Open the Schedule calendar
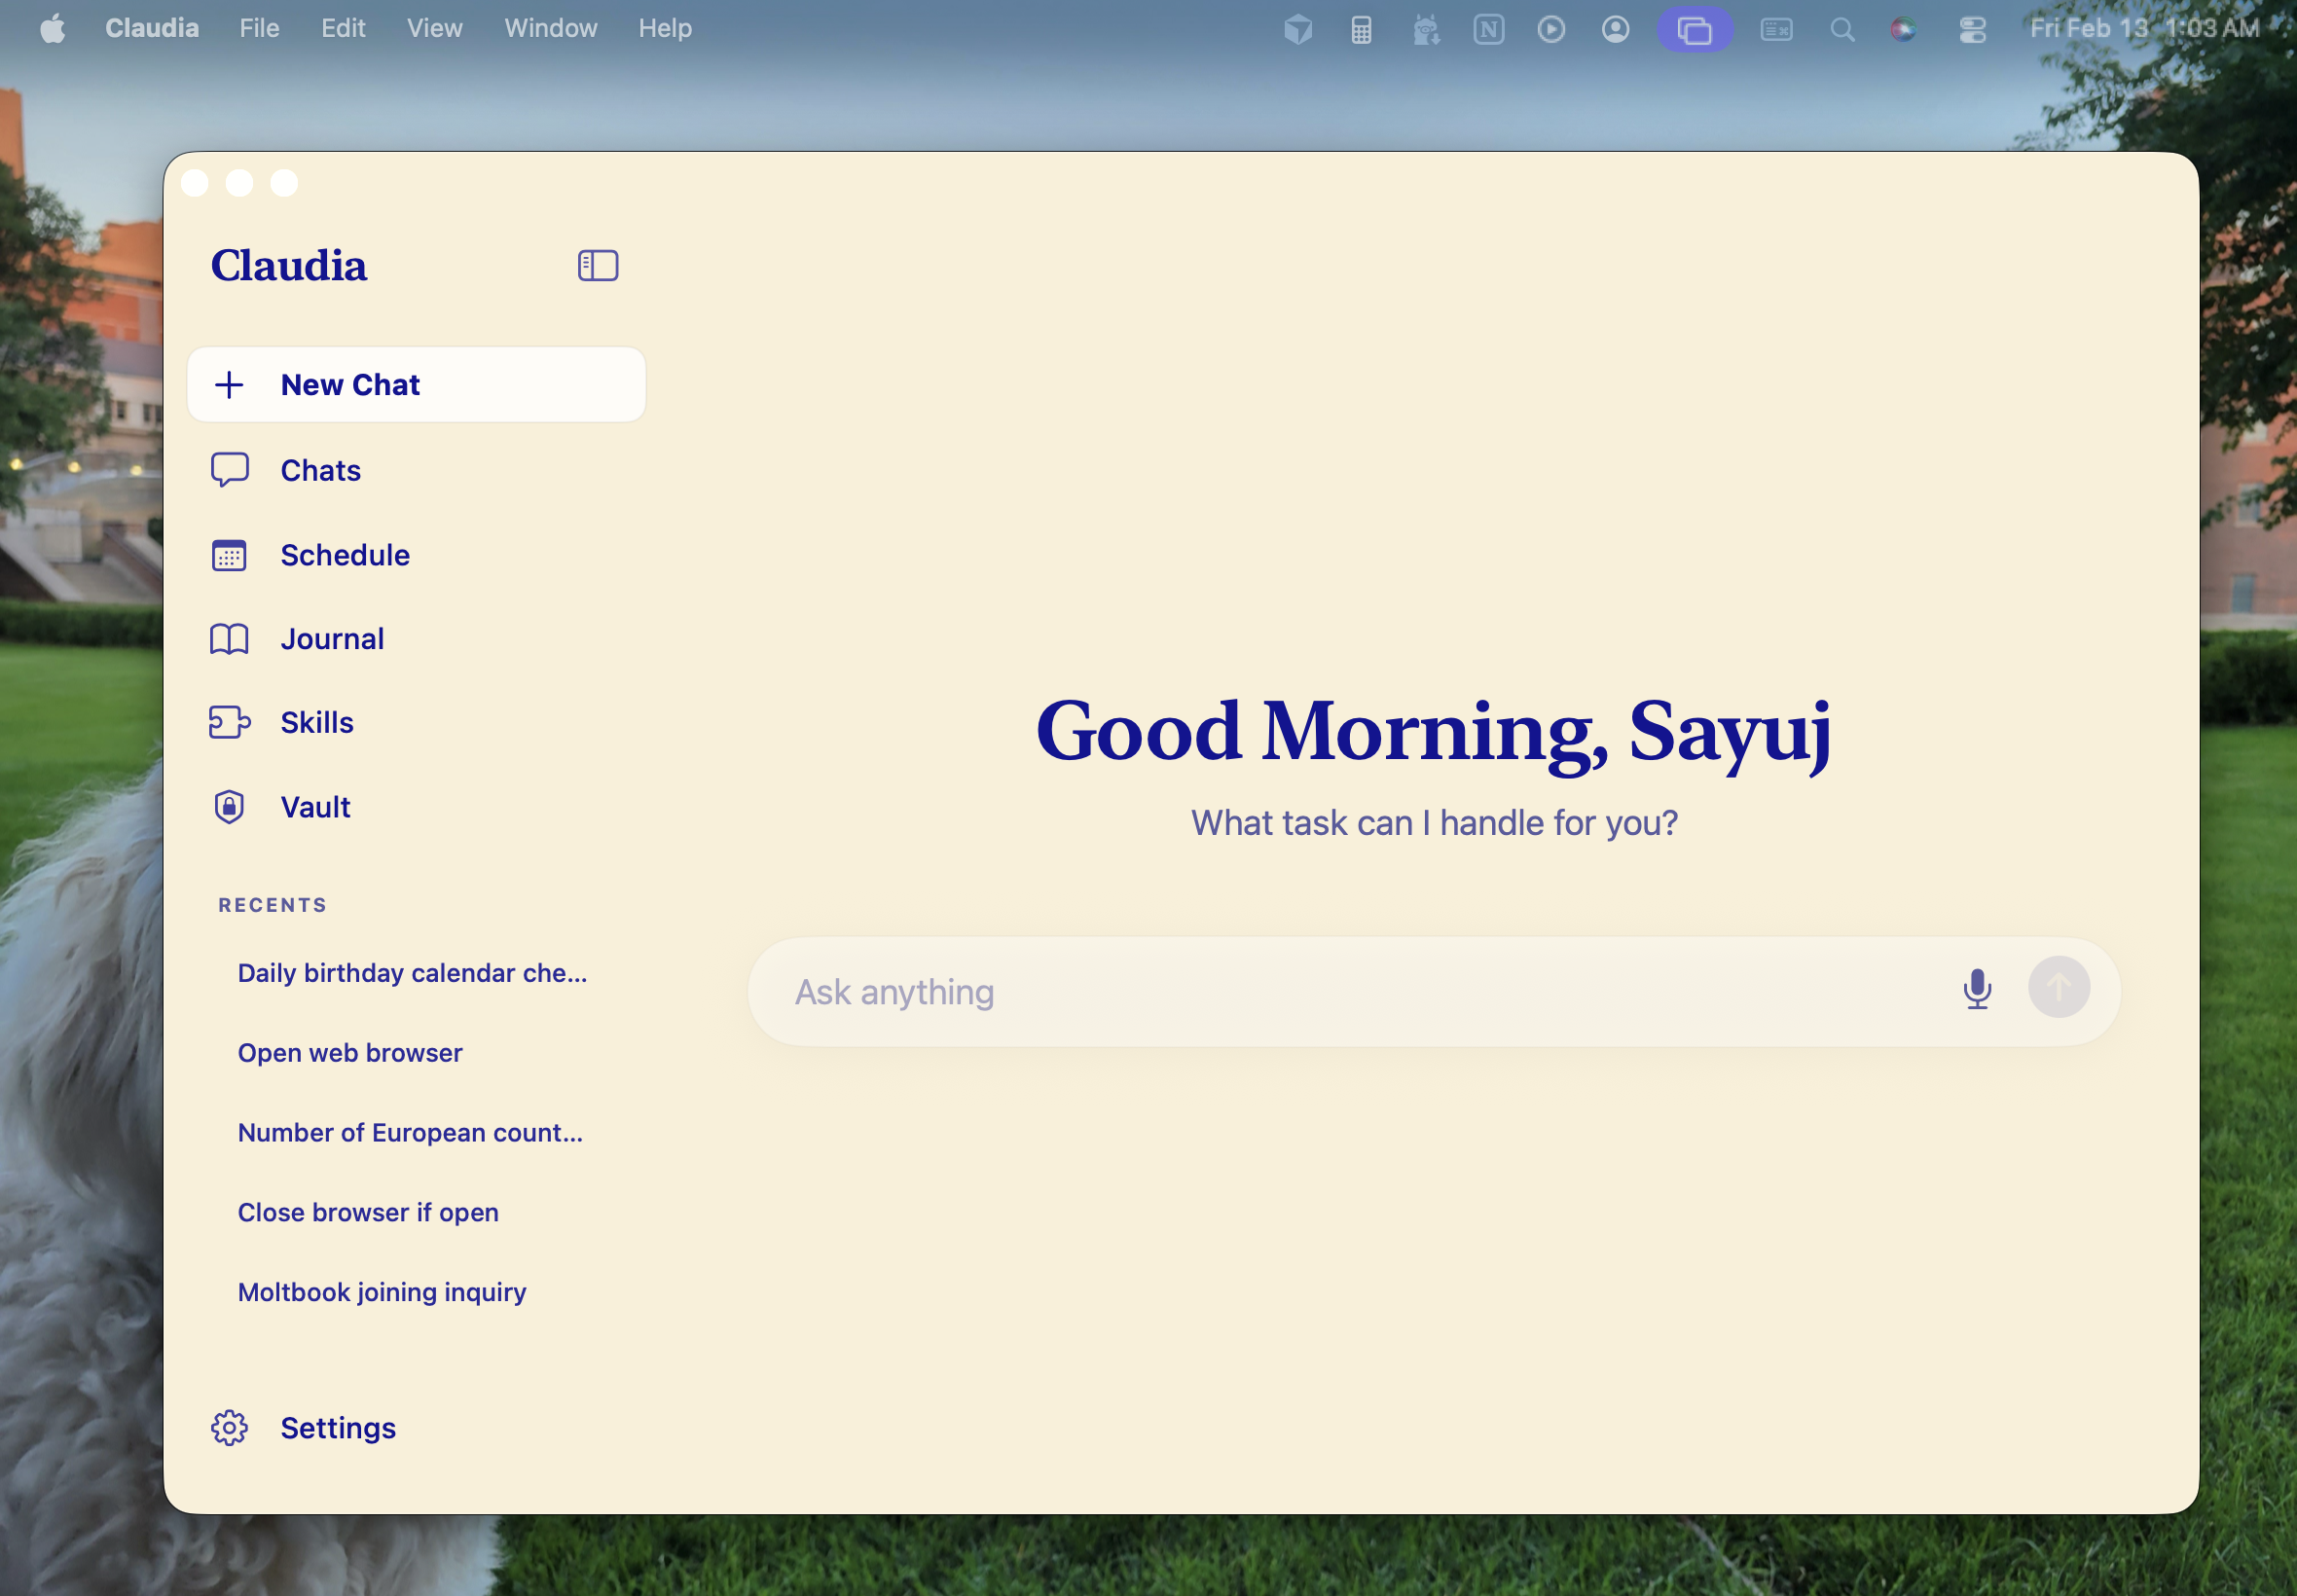Screen dimensions: 2297x1596 pos(344,555)
